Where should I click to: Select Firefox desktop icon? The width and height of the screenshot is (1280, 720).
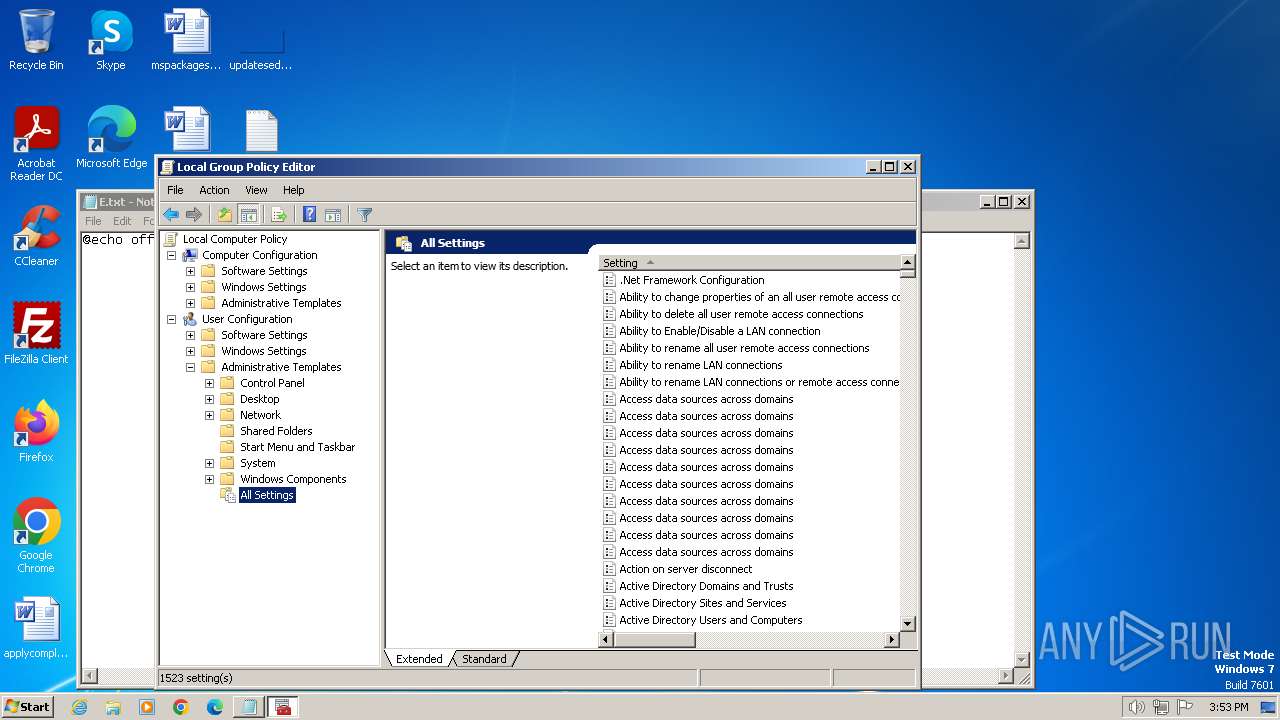36,432
